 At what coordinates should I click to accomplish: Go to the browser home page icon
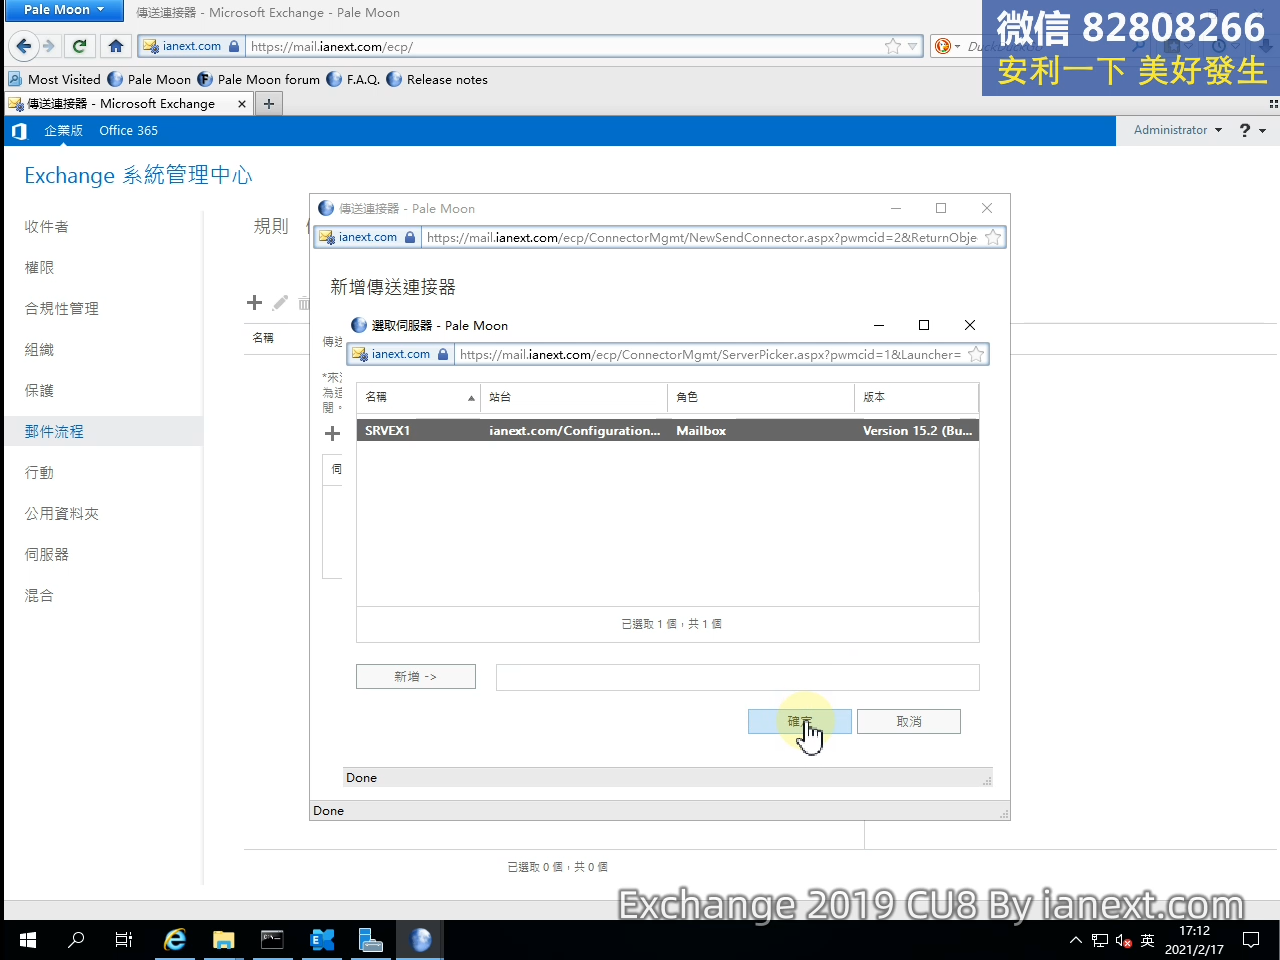[116, 46]
